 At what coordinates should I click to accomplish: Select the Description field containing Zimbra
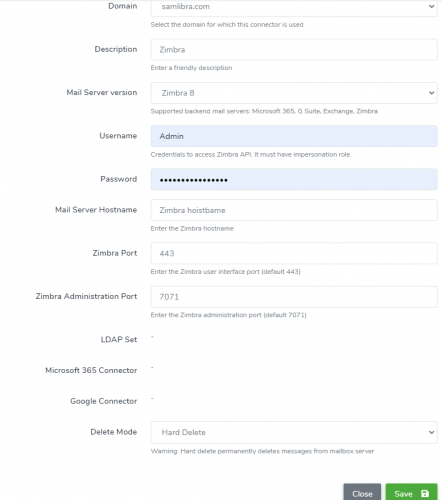click(x=294, y=50)
